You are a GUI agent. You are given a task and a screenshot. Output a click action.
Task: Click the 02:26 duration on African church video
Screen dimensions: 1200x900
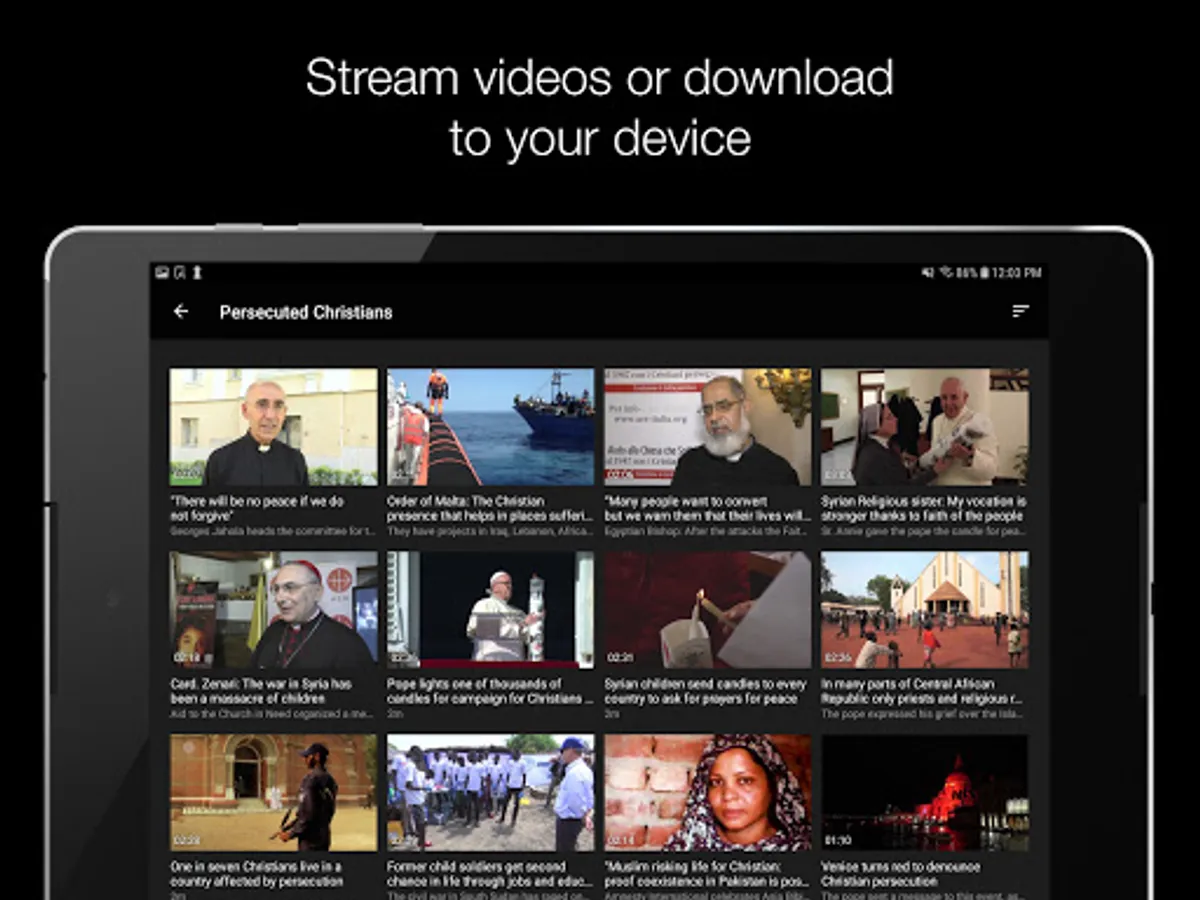click(x=837, y=657)
